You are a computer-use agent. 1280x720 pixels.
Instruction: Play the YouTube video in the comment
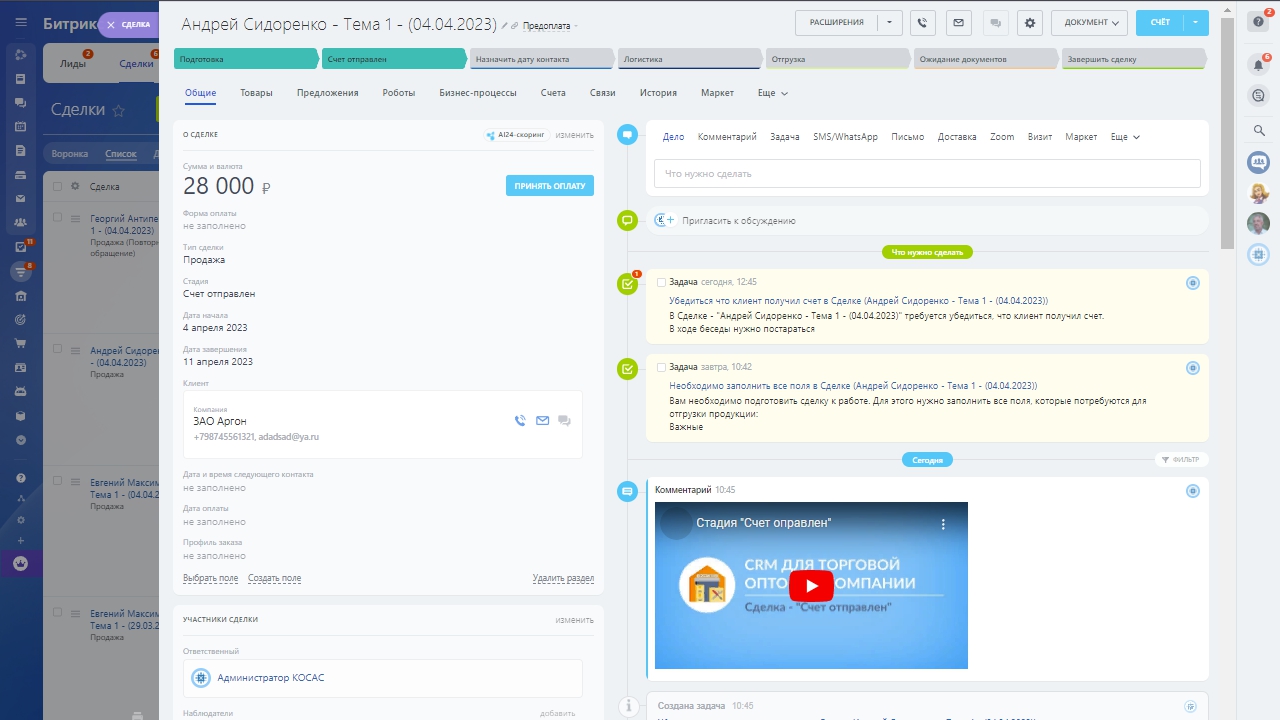[x=811, y=585]
